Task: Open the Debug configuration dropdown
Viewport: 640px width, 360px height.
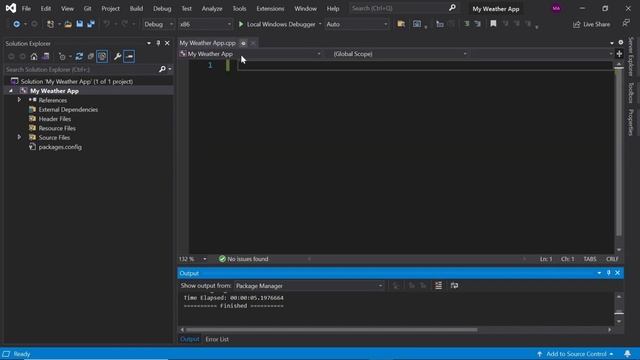Action: (158, 24)
